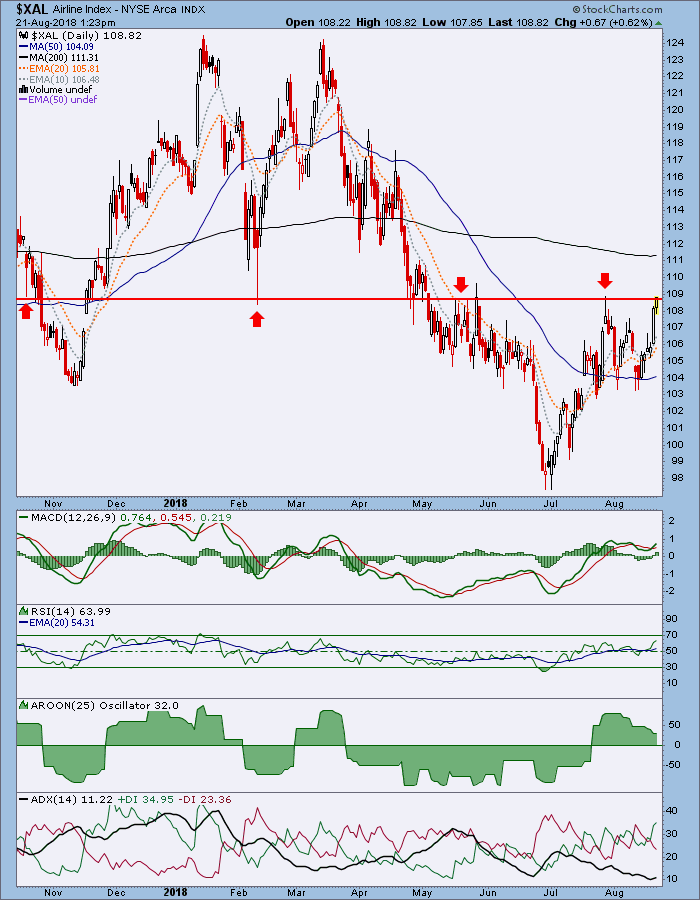Image resolution: width=700 pixels, height=900 pixels.
Task: Click the dark blue MA(50) legend line swatch
Action: [x=23, y=46]
